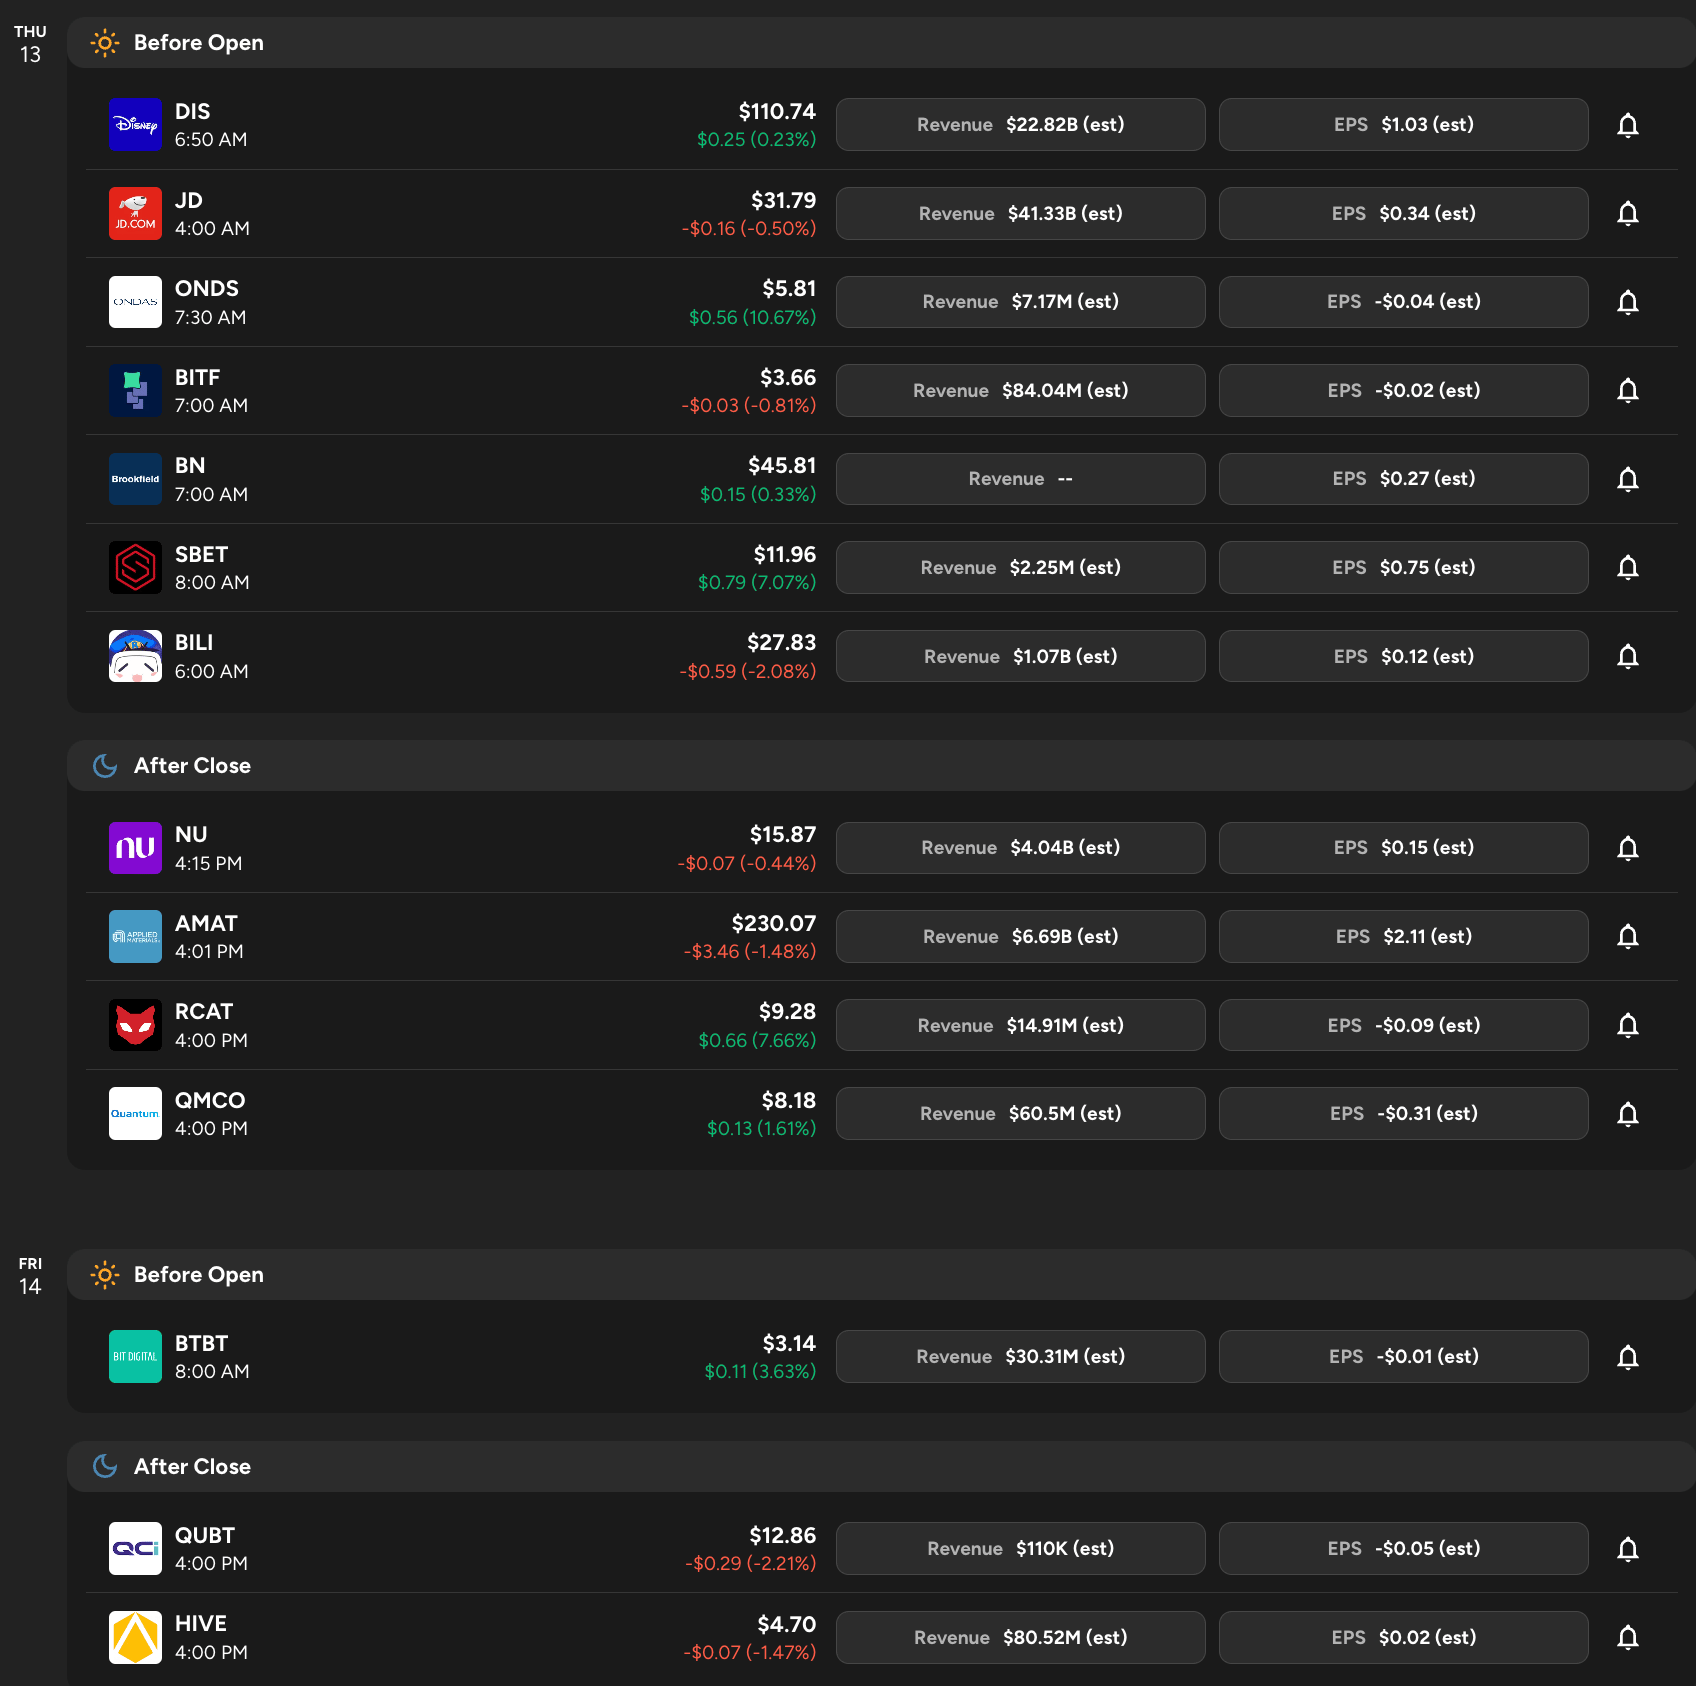1696x1686 pixels.
Task: Open RCAT EPS -$0.09 estimate
Action: tap(1403, 1025)
